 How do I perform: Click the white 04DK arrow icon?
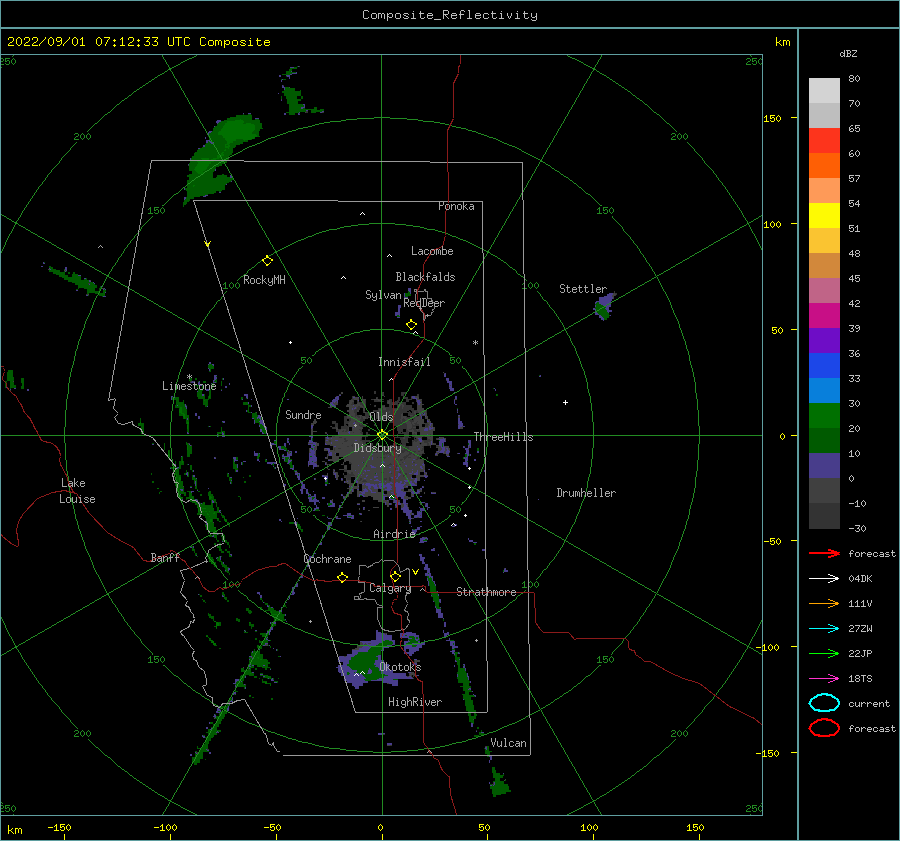click(x=824, y=579)
